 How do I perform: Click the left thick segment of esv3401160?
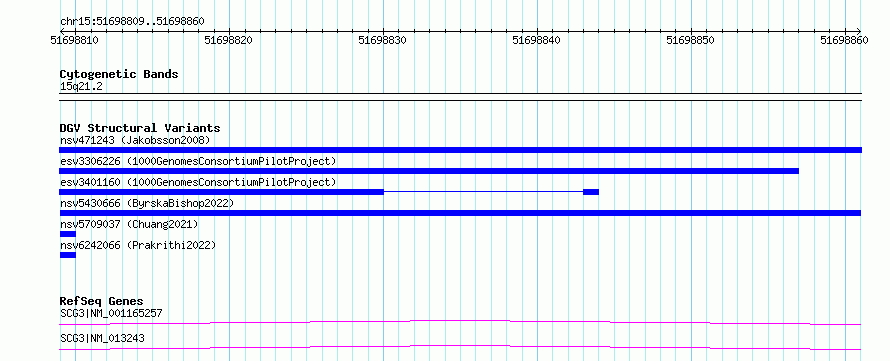[222, 192]
